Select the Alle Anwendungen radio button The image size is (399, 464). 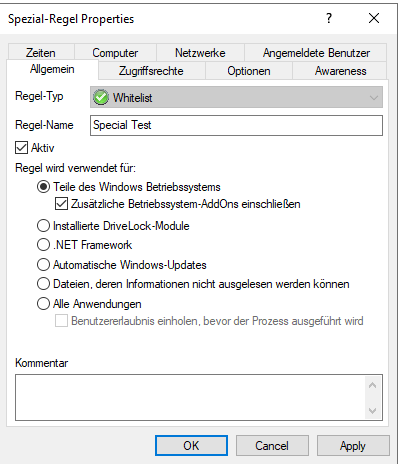(43, 304)
